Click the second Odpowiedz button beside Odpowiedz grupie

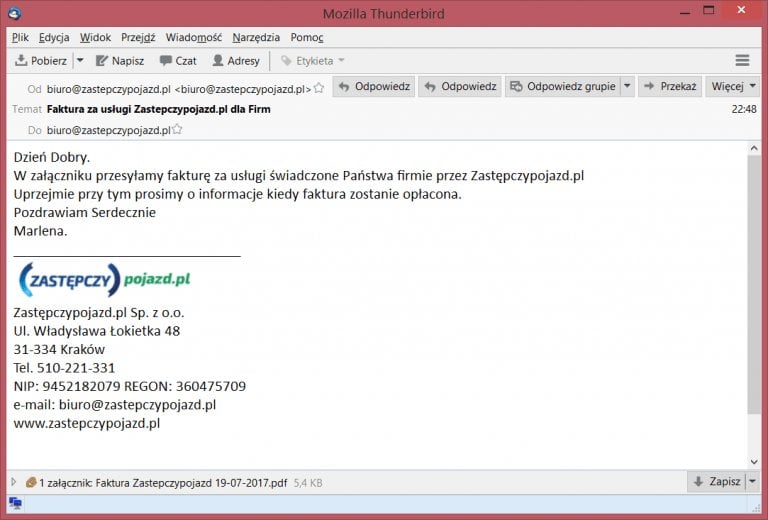(x=460, y=87)
